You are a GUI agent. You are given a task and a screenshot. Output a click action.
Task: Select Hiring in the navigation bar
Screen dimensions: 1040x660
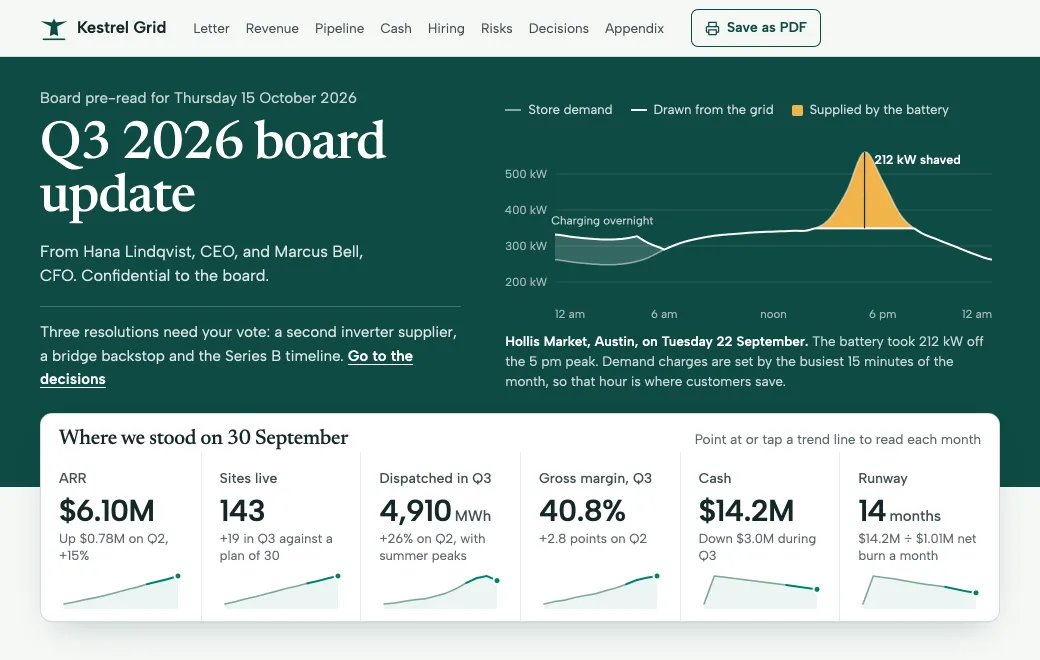pyautogui.click(x=446, y=29)
